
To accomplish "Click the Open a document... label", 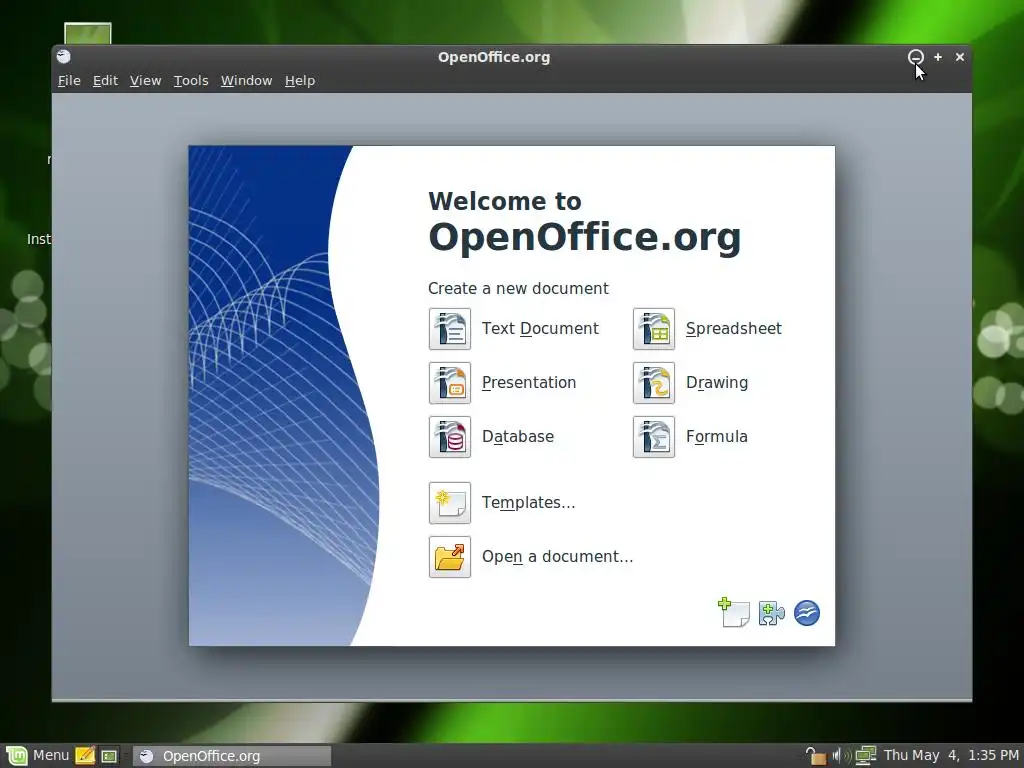I will pyautogui.click(x=557, y=556).
